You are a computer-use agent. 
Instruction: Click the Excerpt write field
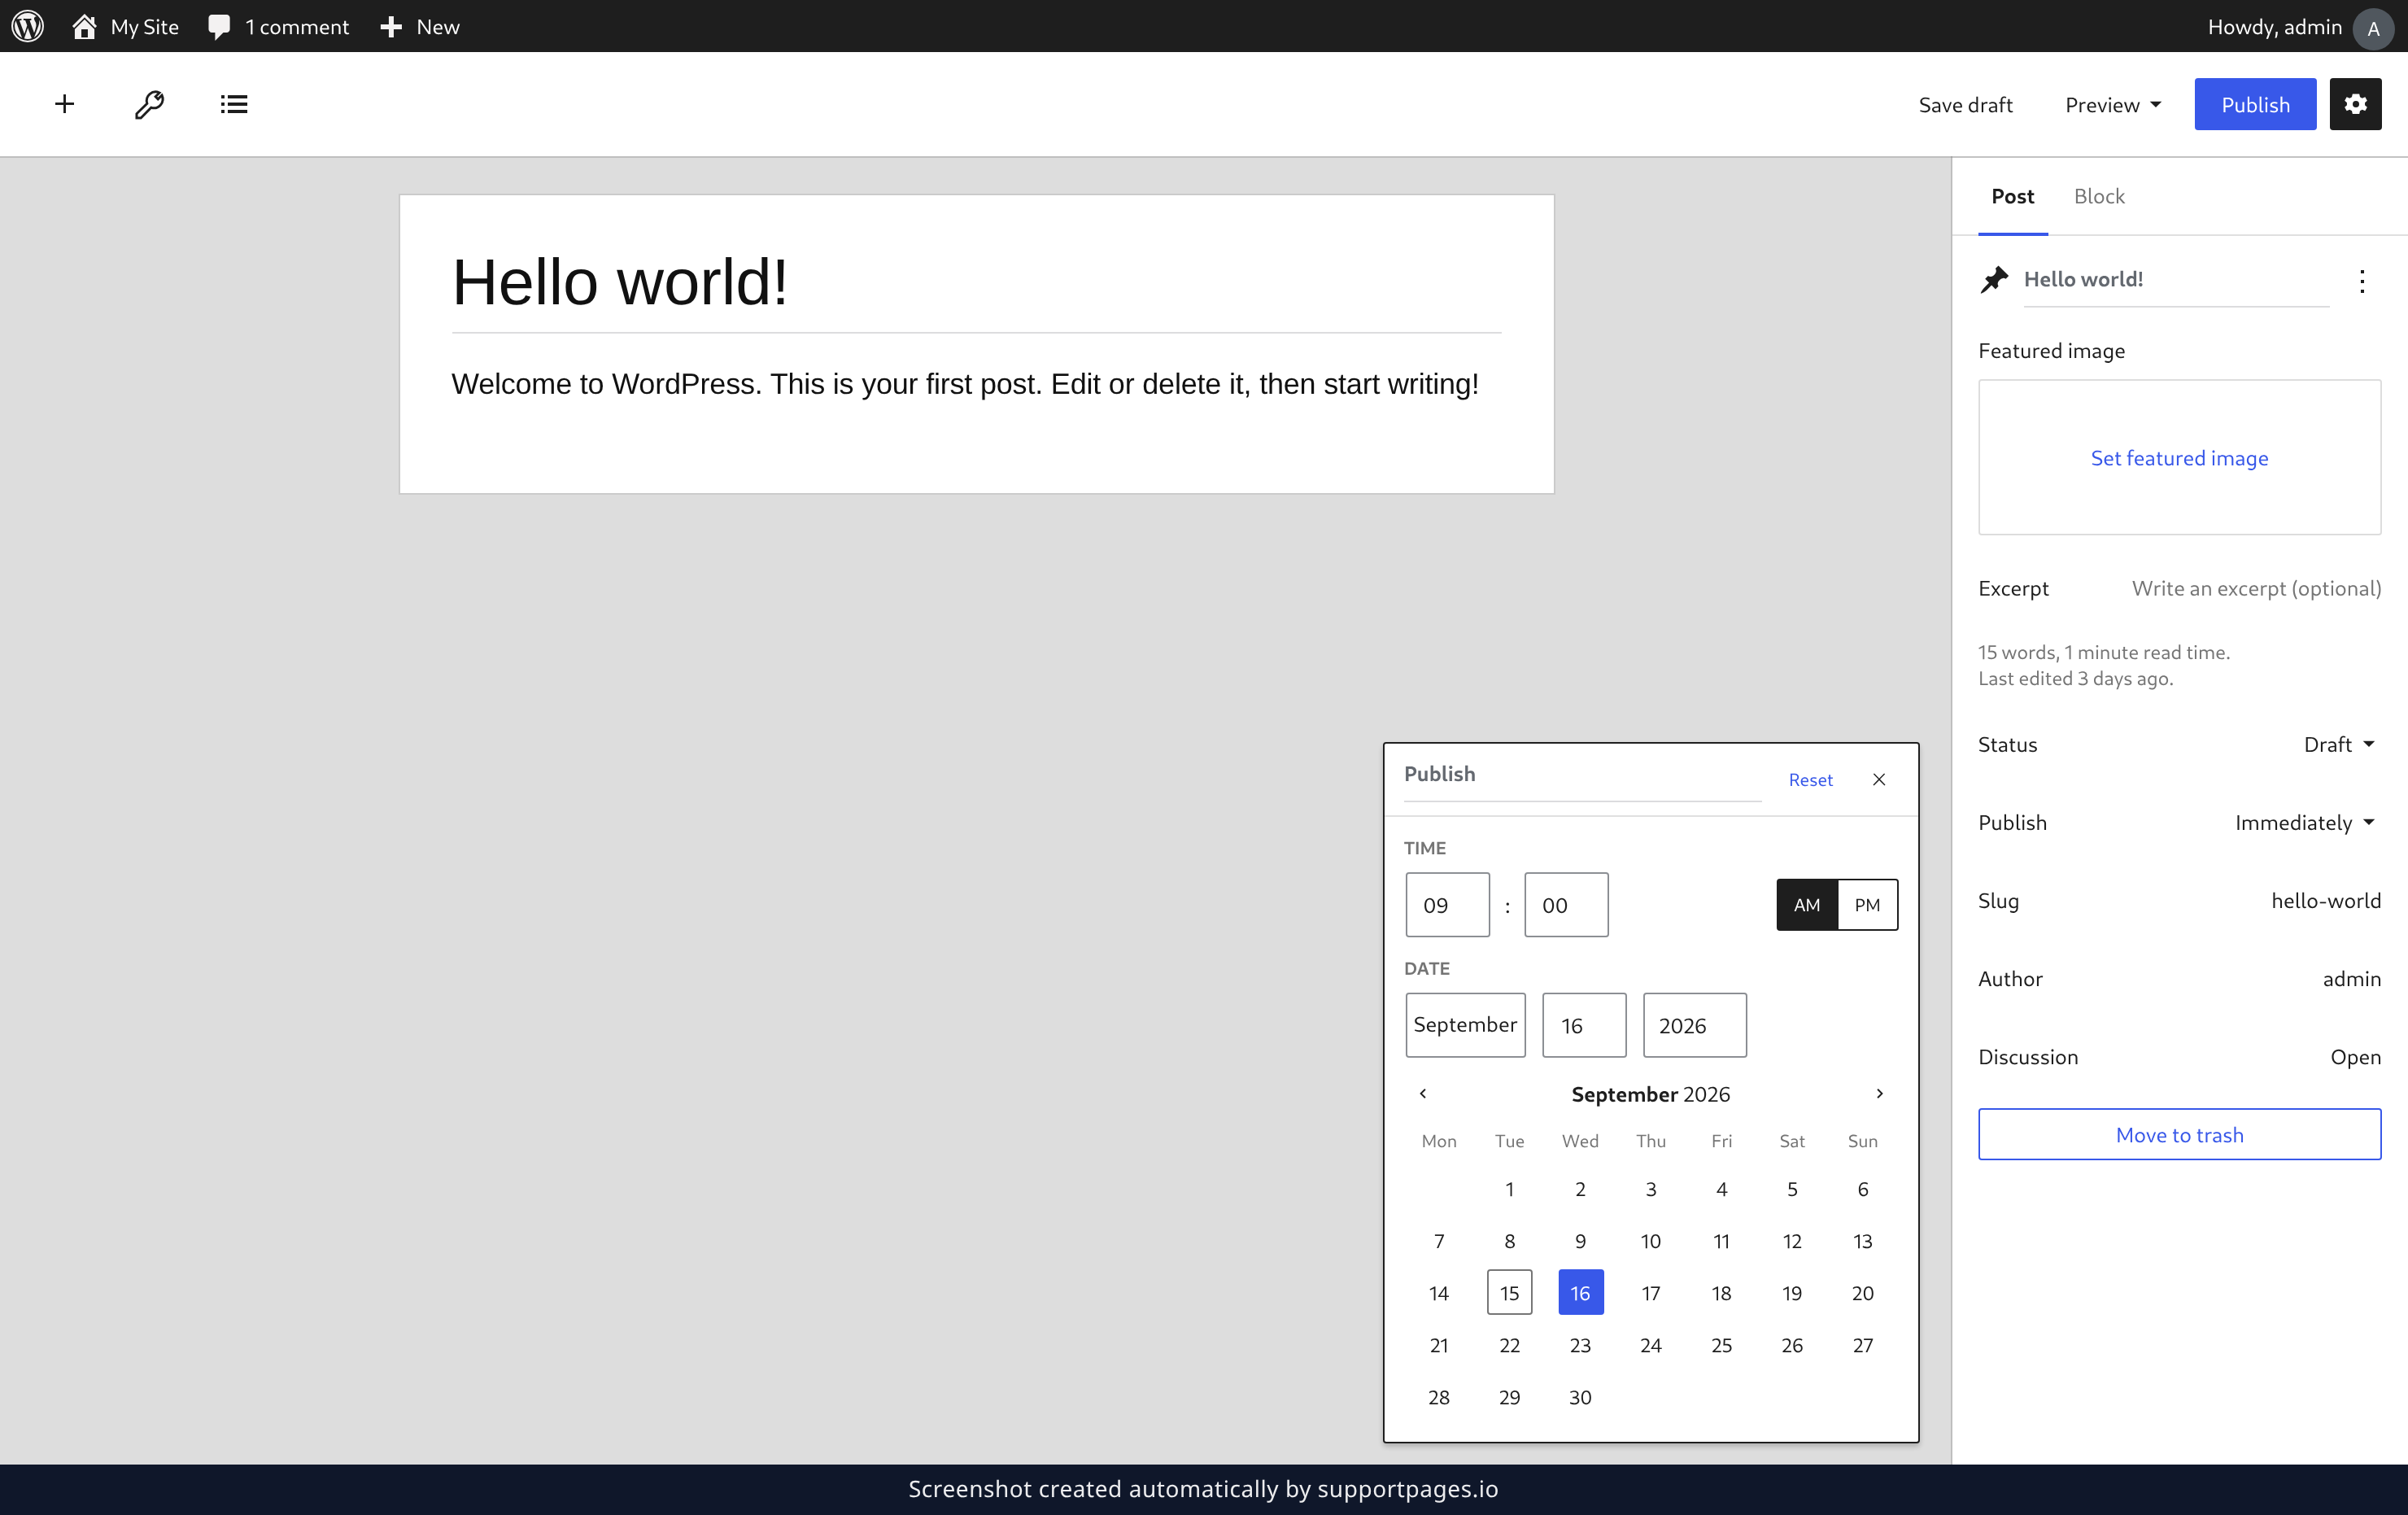(2256, 588)
